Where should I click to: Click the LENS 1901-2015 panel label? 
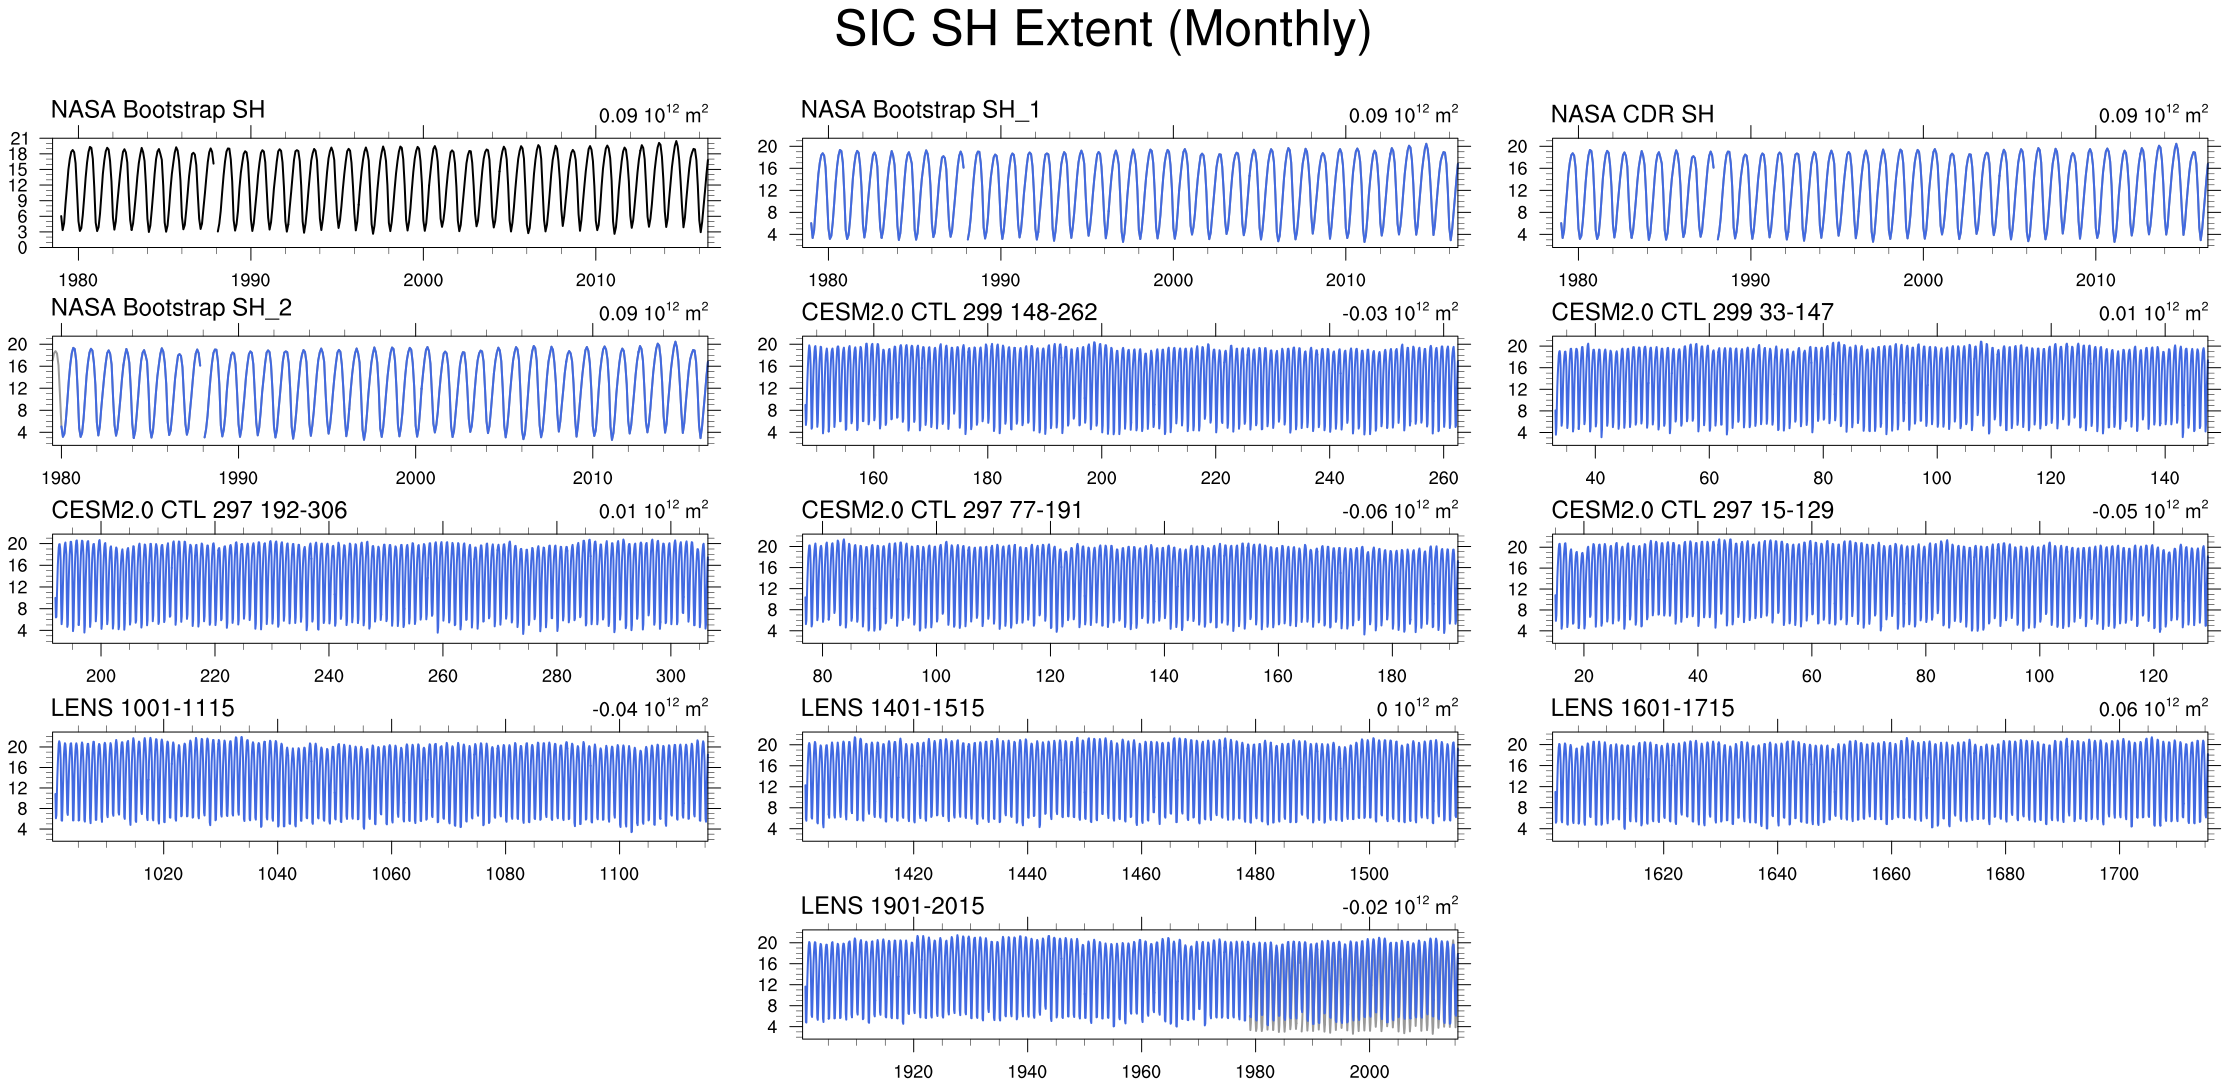coord(892,906)
